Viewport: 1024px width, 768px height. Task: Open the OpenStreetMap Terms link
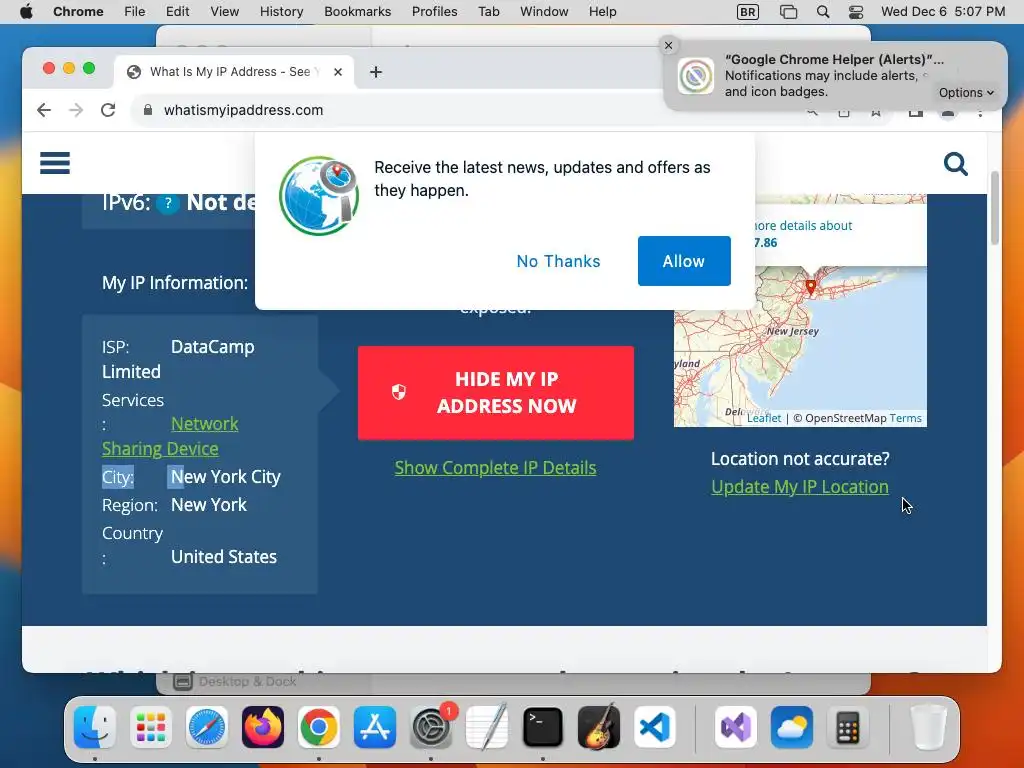(x=905, y=418)
